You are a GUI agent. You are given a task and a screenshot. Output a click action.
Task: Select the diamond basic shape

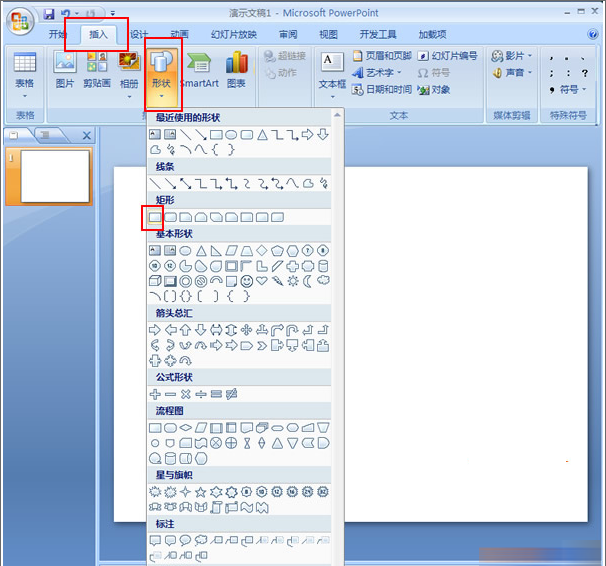262,250
